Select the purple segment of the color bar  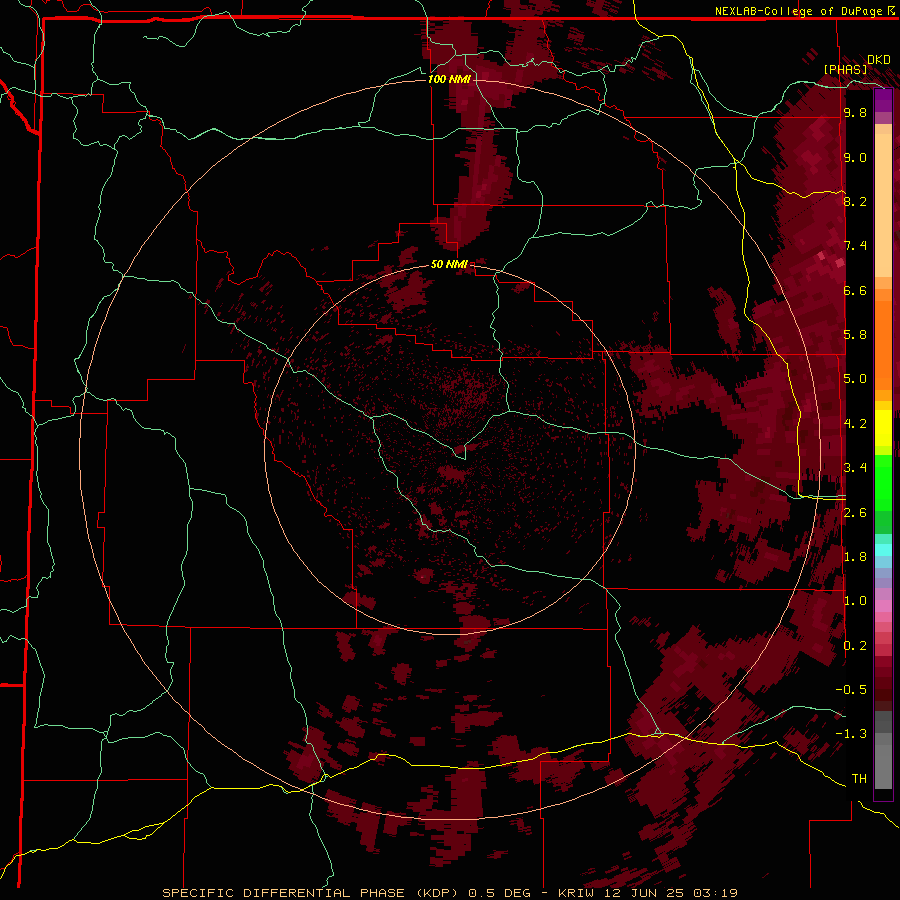tap(883, 101)
